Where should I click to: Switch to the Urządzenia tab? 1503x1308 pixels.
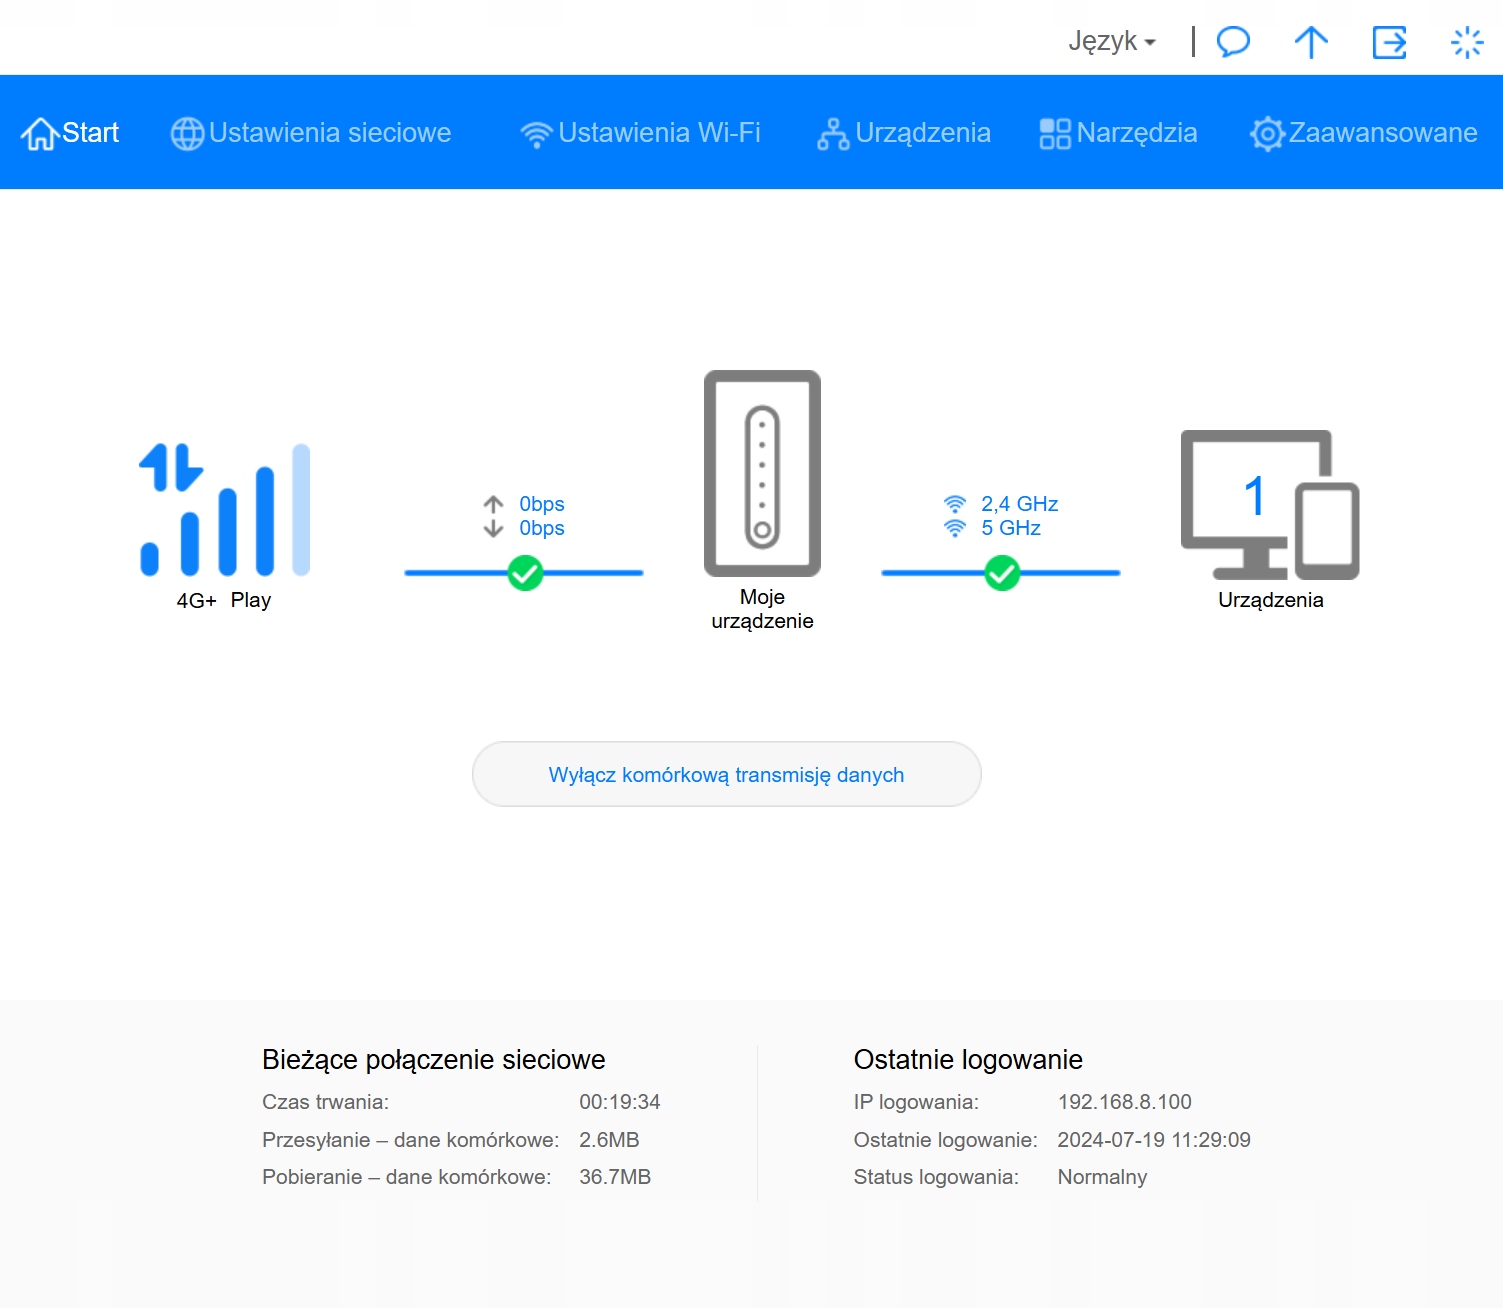tap(904, 133)
